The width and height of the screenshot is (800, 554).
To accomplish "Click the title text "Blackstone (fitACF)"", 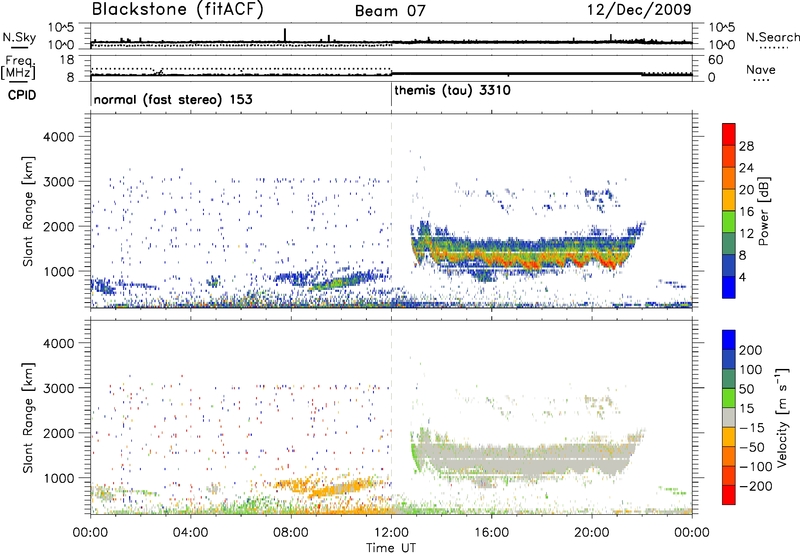I will (x=178, y=10).
